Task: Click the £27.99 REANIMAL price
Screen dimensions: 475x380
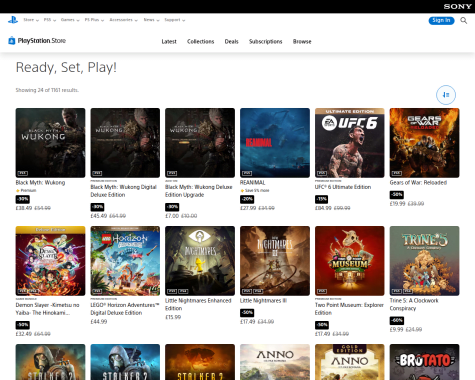Action: (248, 208)
